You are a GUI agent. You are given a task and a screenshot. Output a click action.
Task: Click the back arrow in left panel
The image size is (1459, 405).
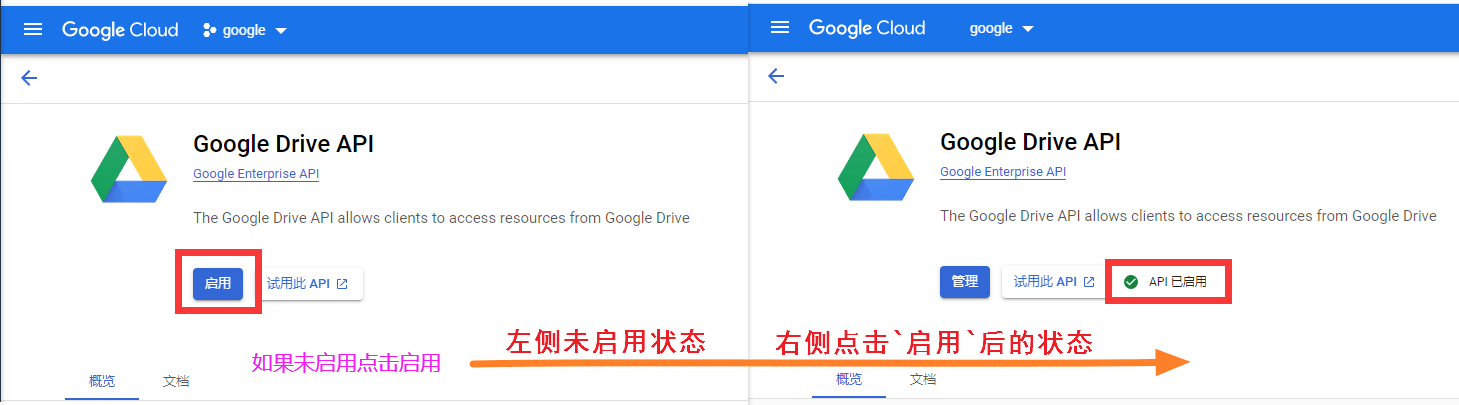(29, 78)
